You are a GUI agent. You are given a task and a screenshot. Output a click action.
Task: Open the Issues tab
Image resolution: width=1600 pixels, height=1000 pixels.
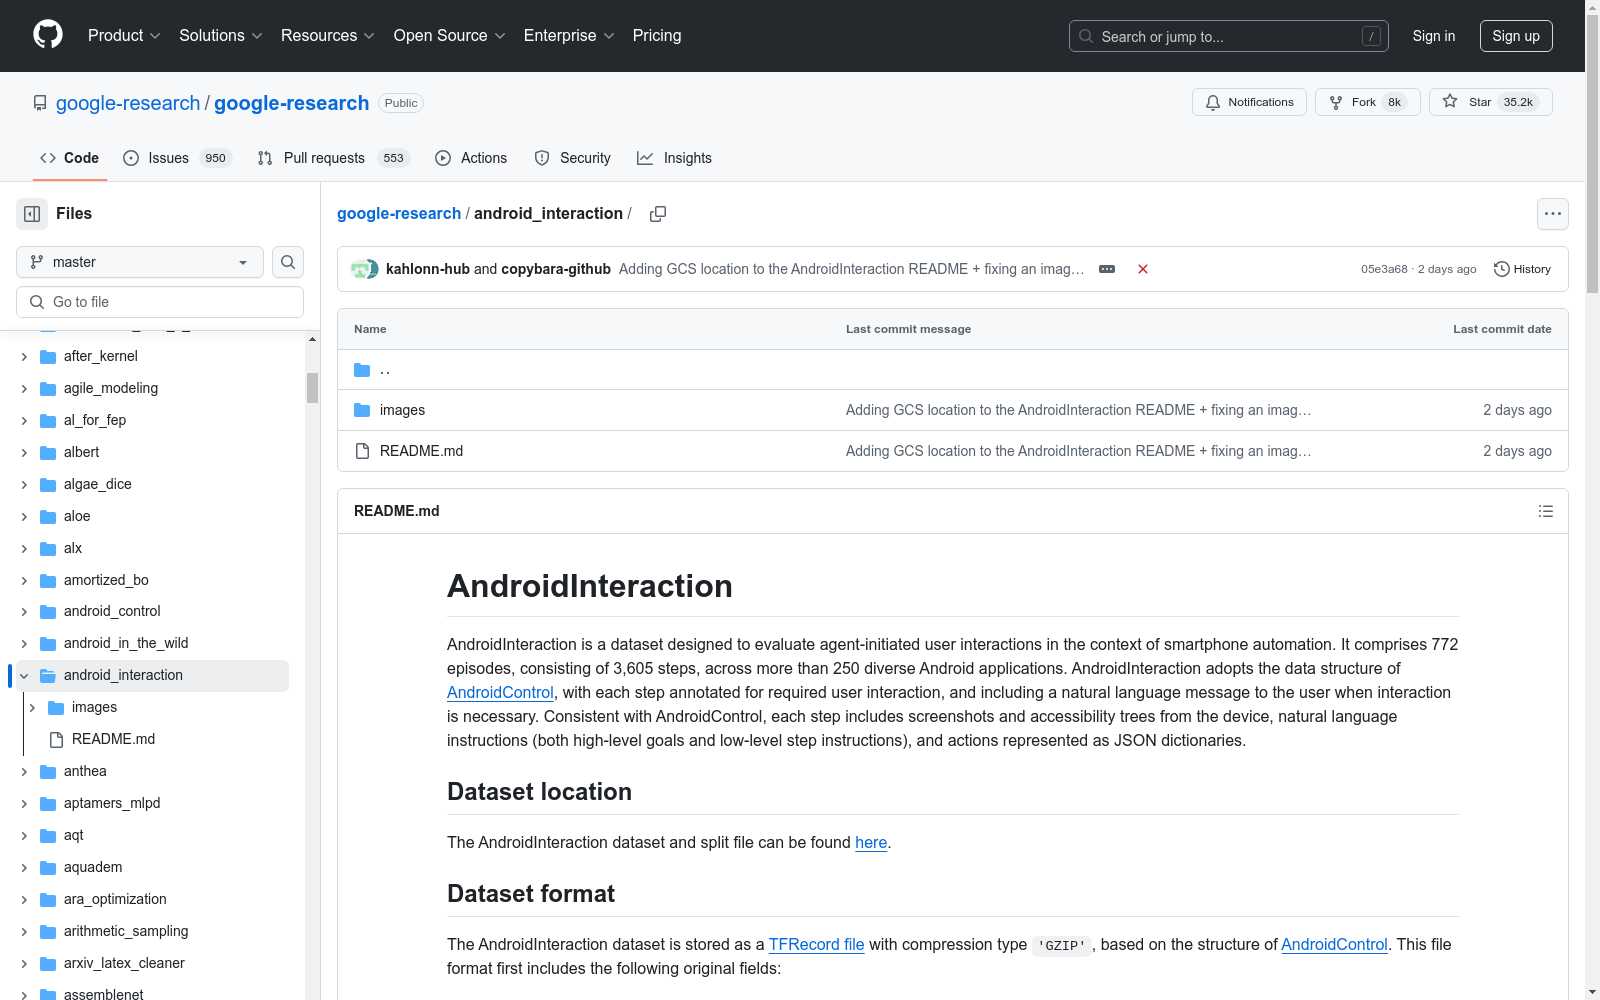tap(178, 158)
